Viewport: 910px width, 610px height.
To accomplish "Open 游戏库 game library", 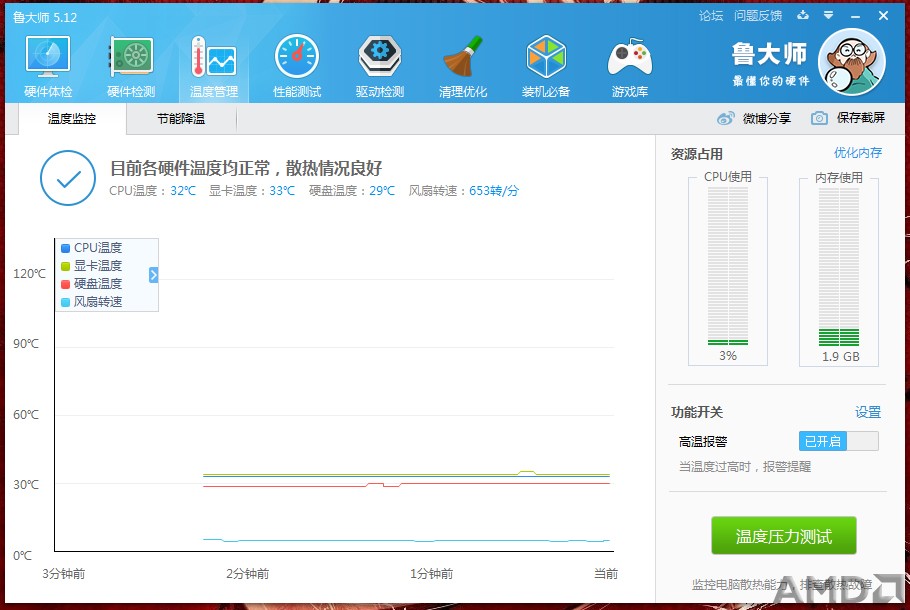I will pyautogui.click(x=630, y=66).
